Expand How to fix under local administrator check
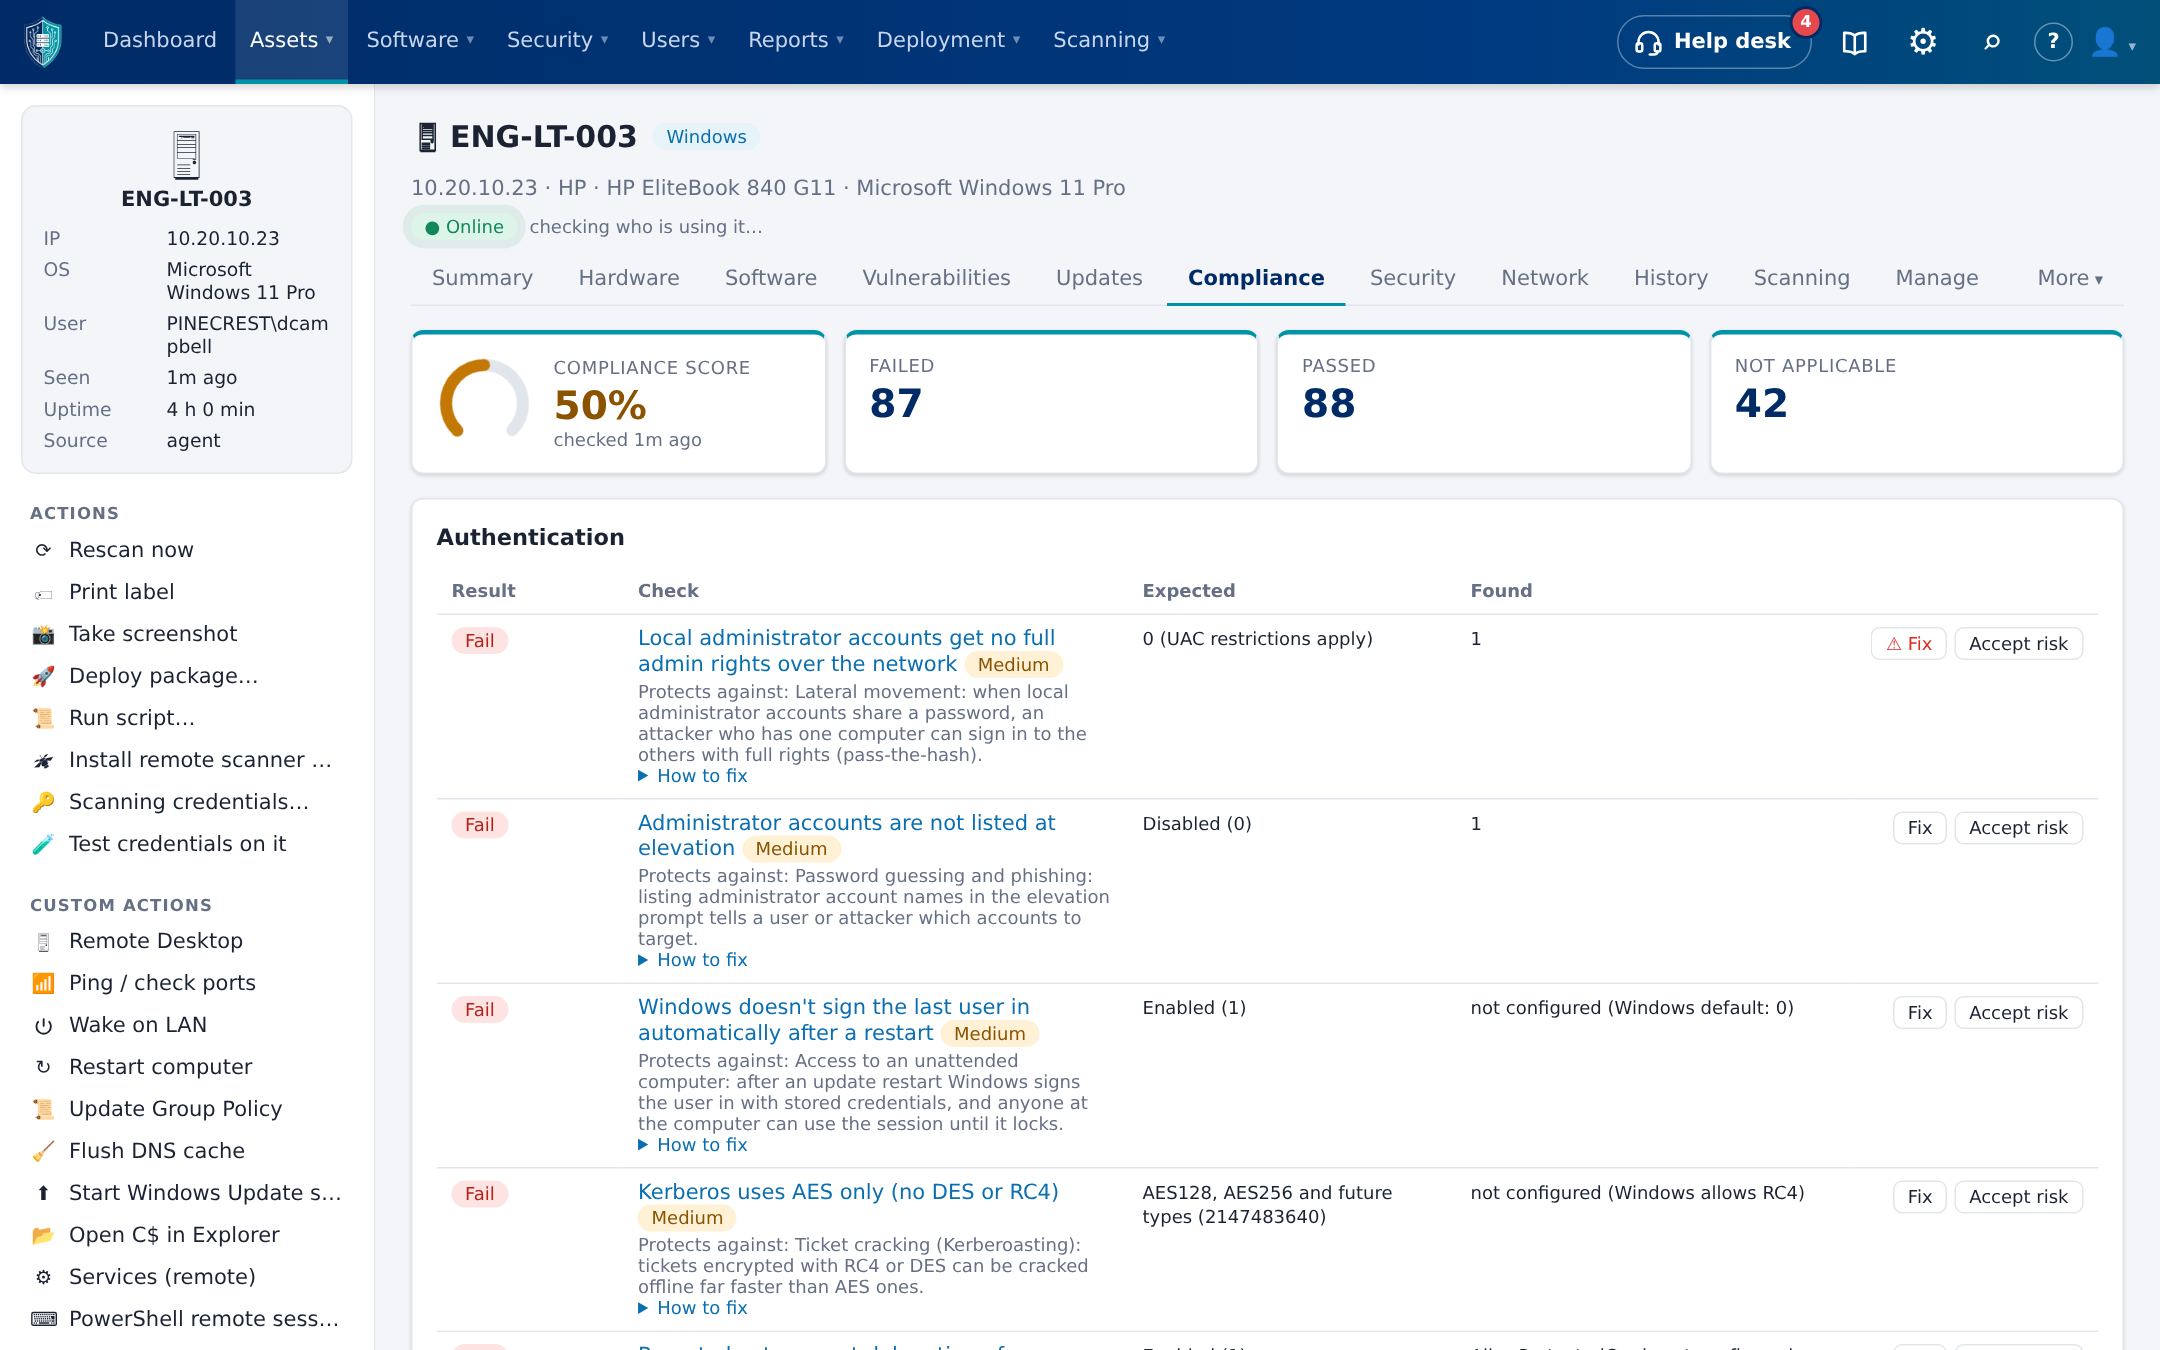2160x1350 pixels. 693,776
